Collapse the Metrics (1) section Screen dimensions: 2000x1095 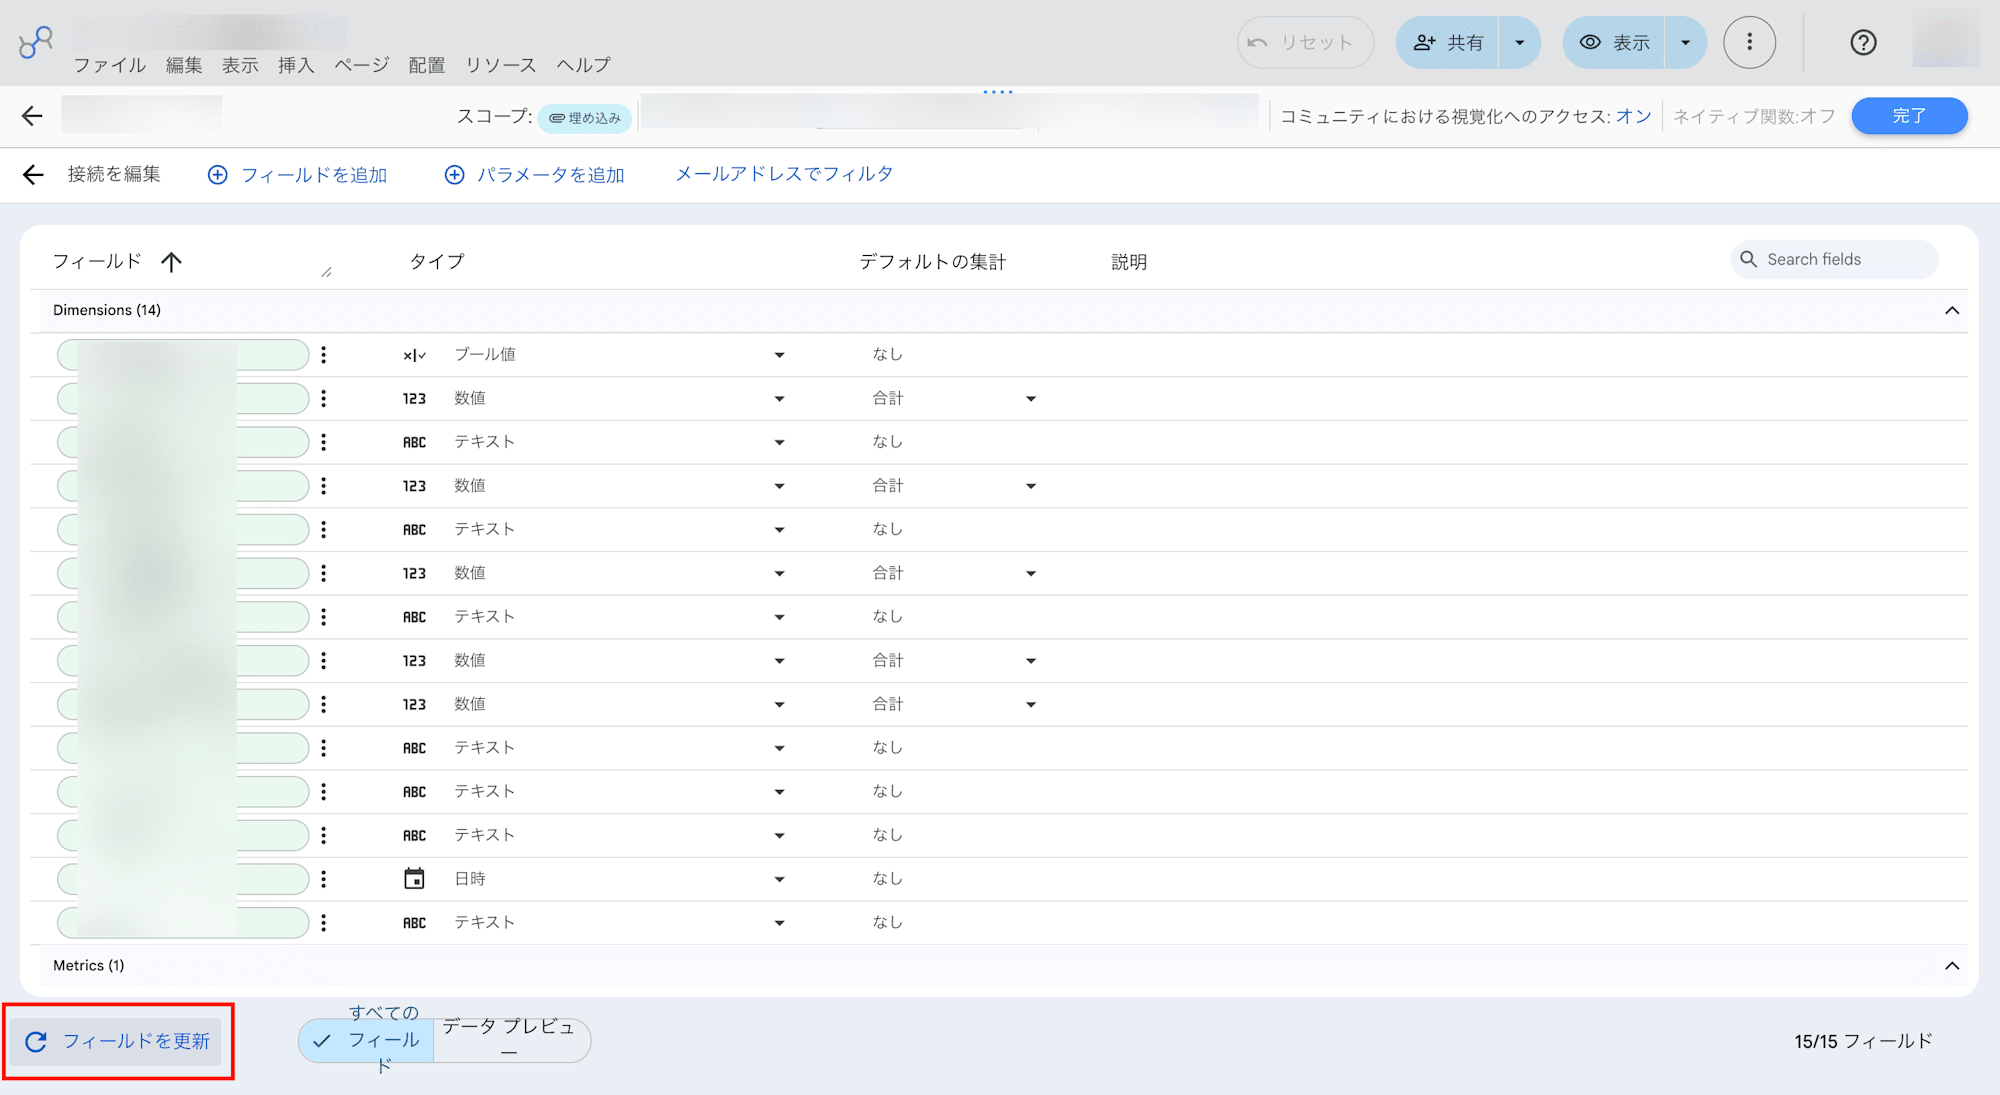(1951, 966)
